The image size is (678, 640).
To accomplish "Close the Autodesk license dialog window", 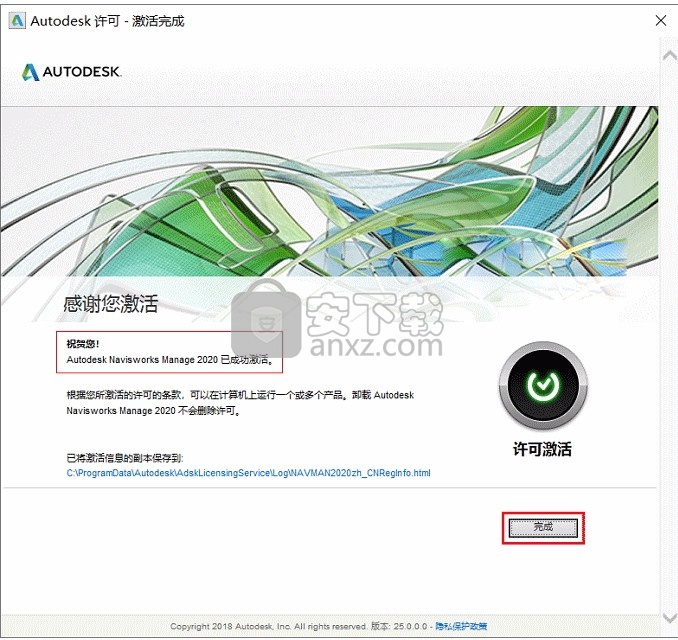I will click(660, 20).
